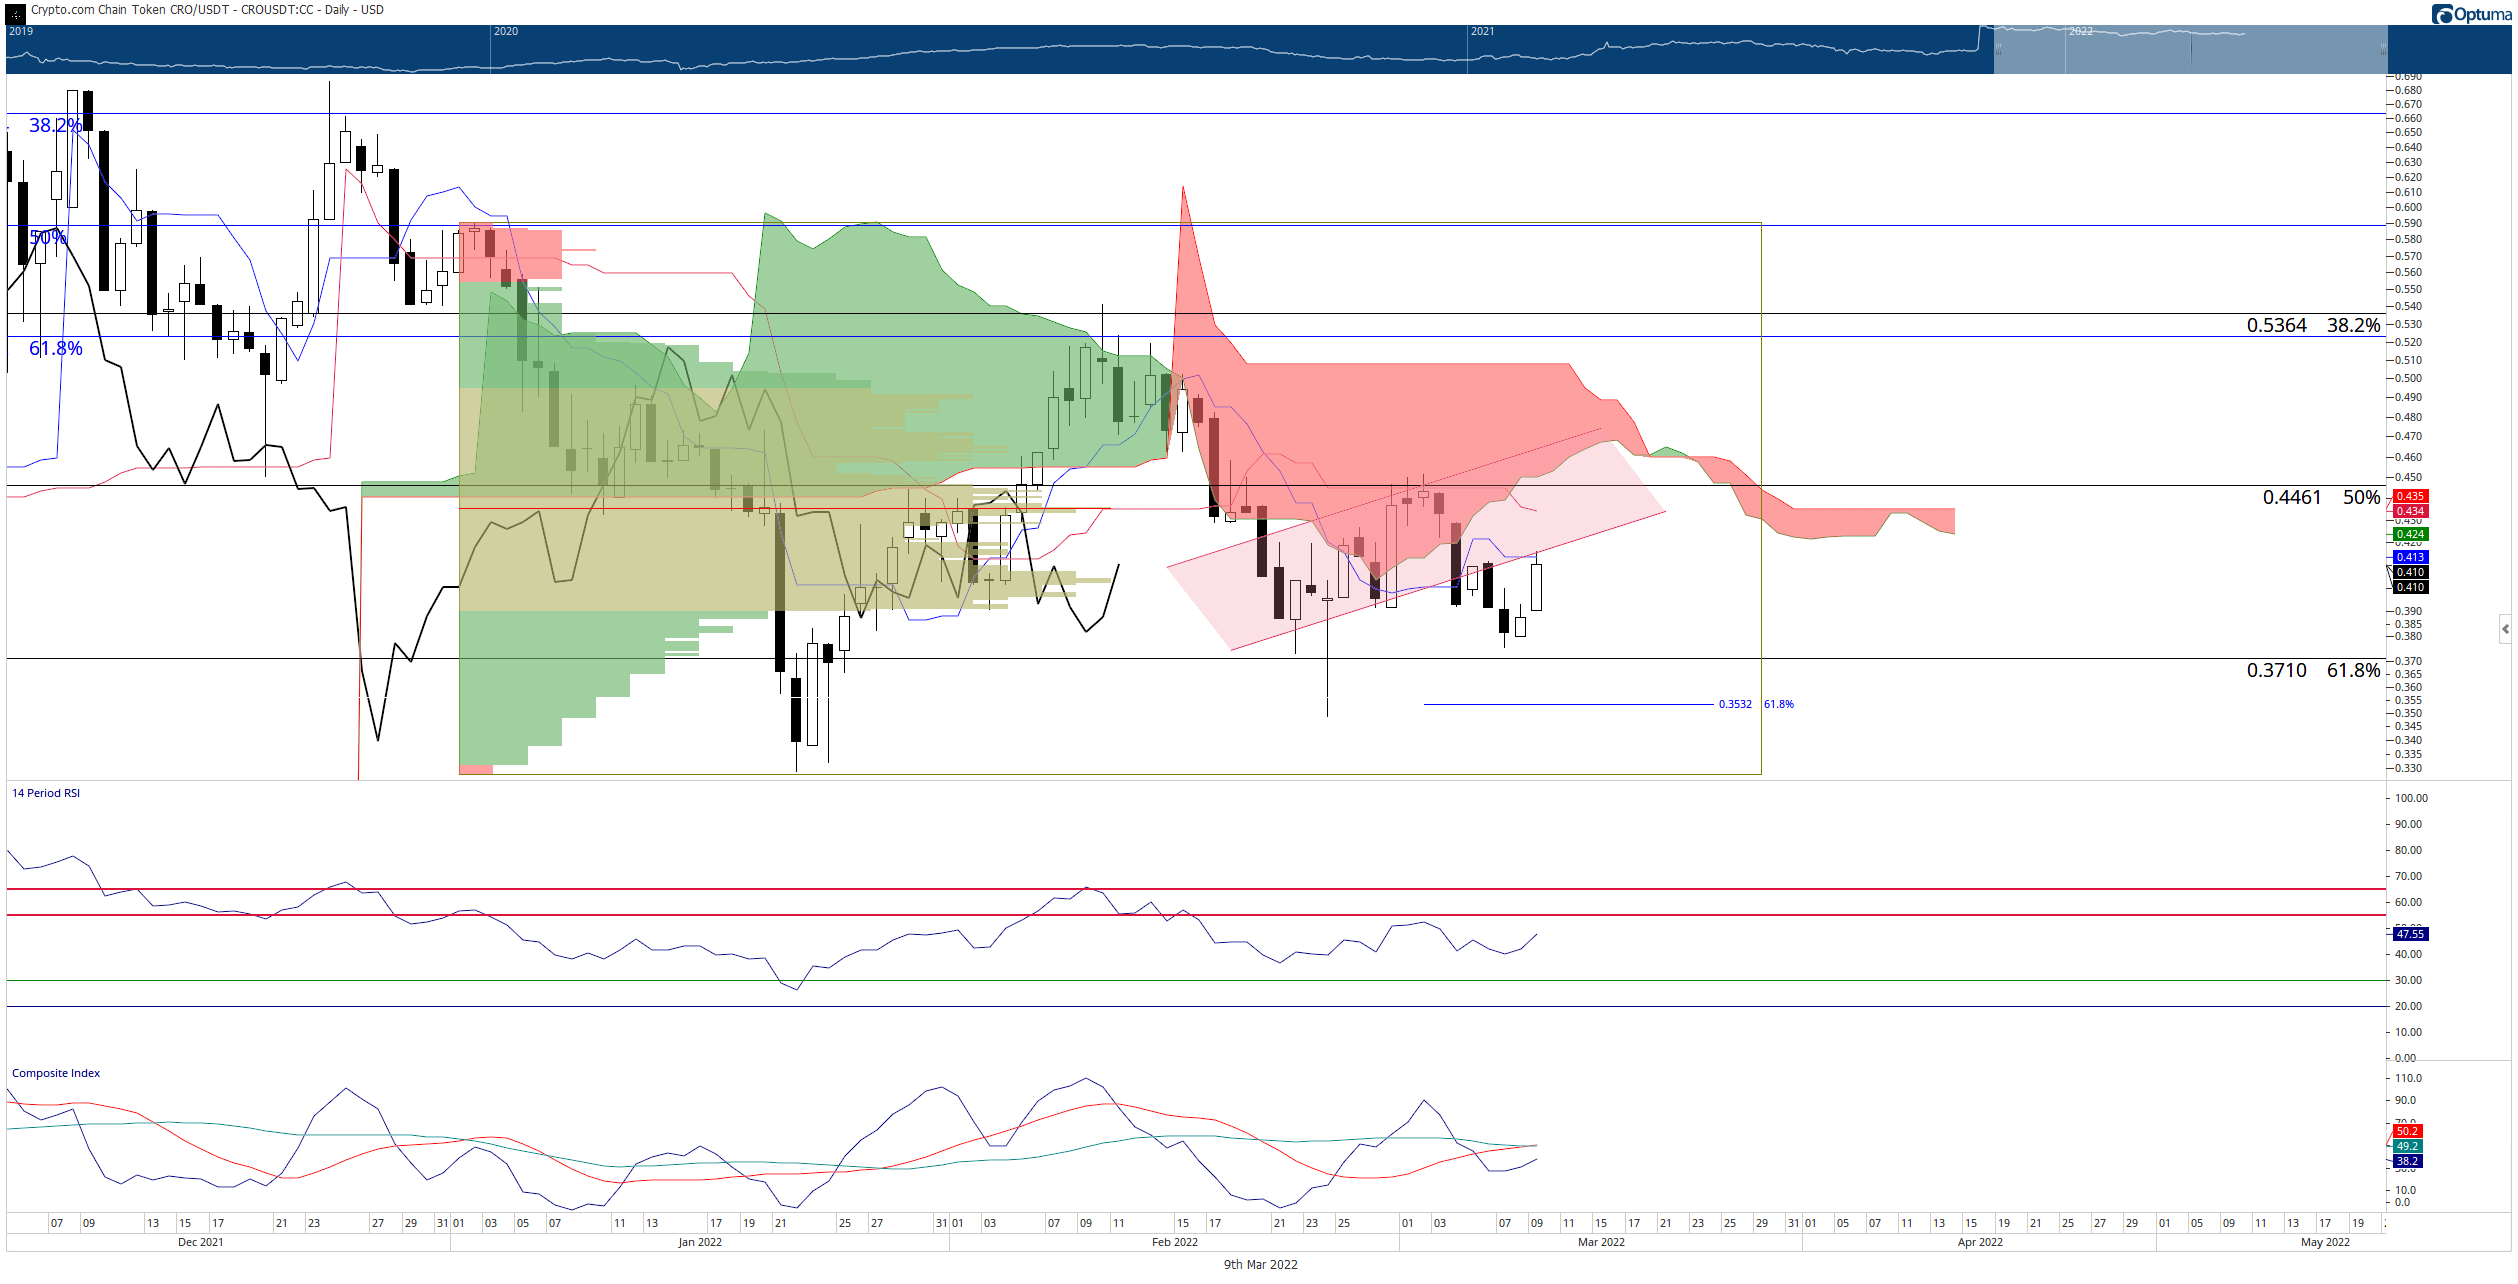Viewport: 2518px width, 1284px height.
Task: Click the '2019' year marker in the overview bar
Action: point(21,31)
